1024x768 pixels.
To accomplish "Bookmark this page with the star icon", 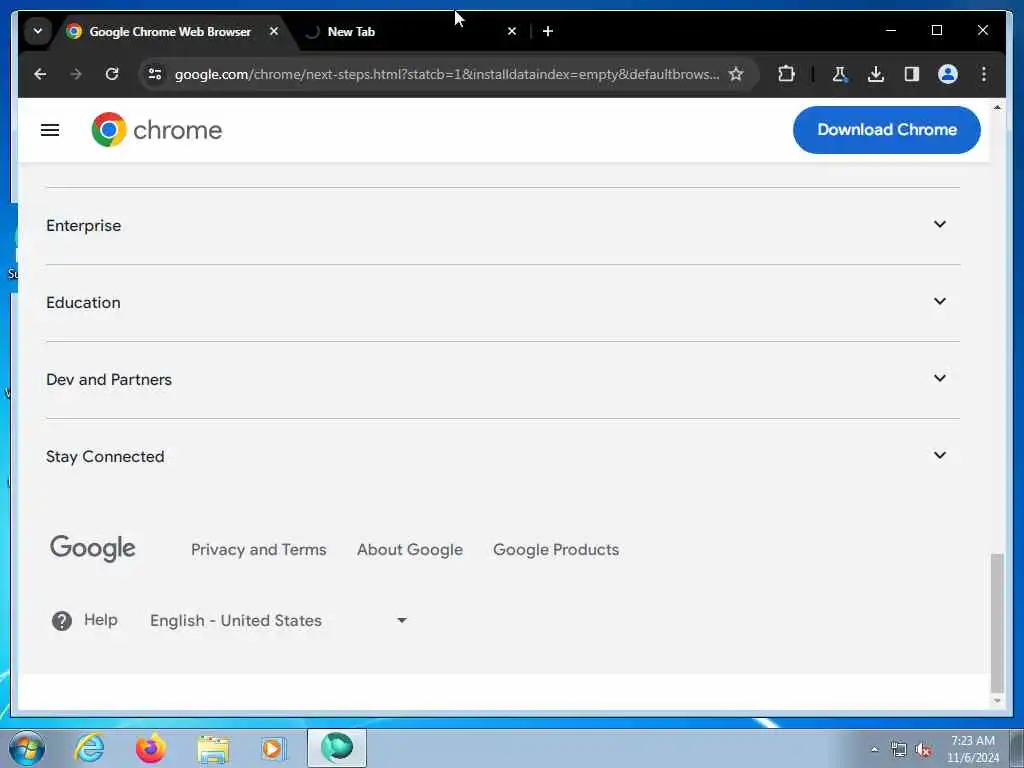I will click(736, 74).
